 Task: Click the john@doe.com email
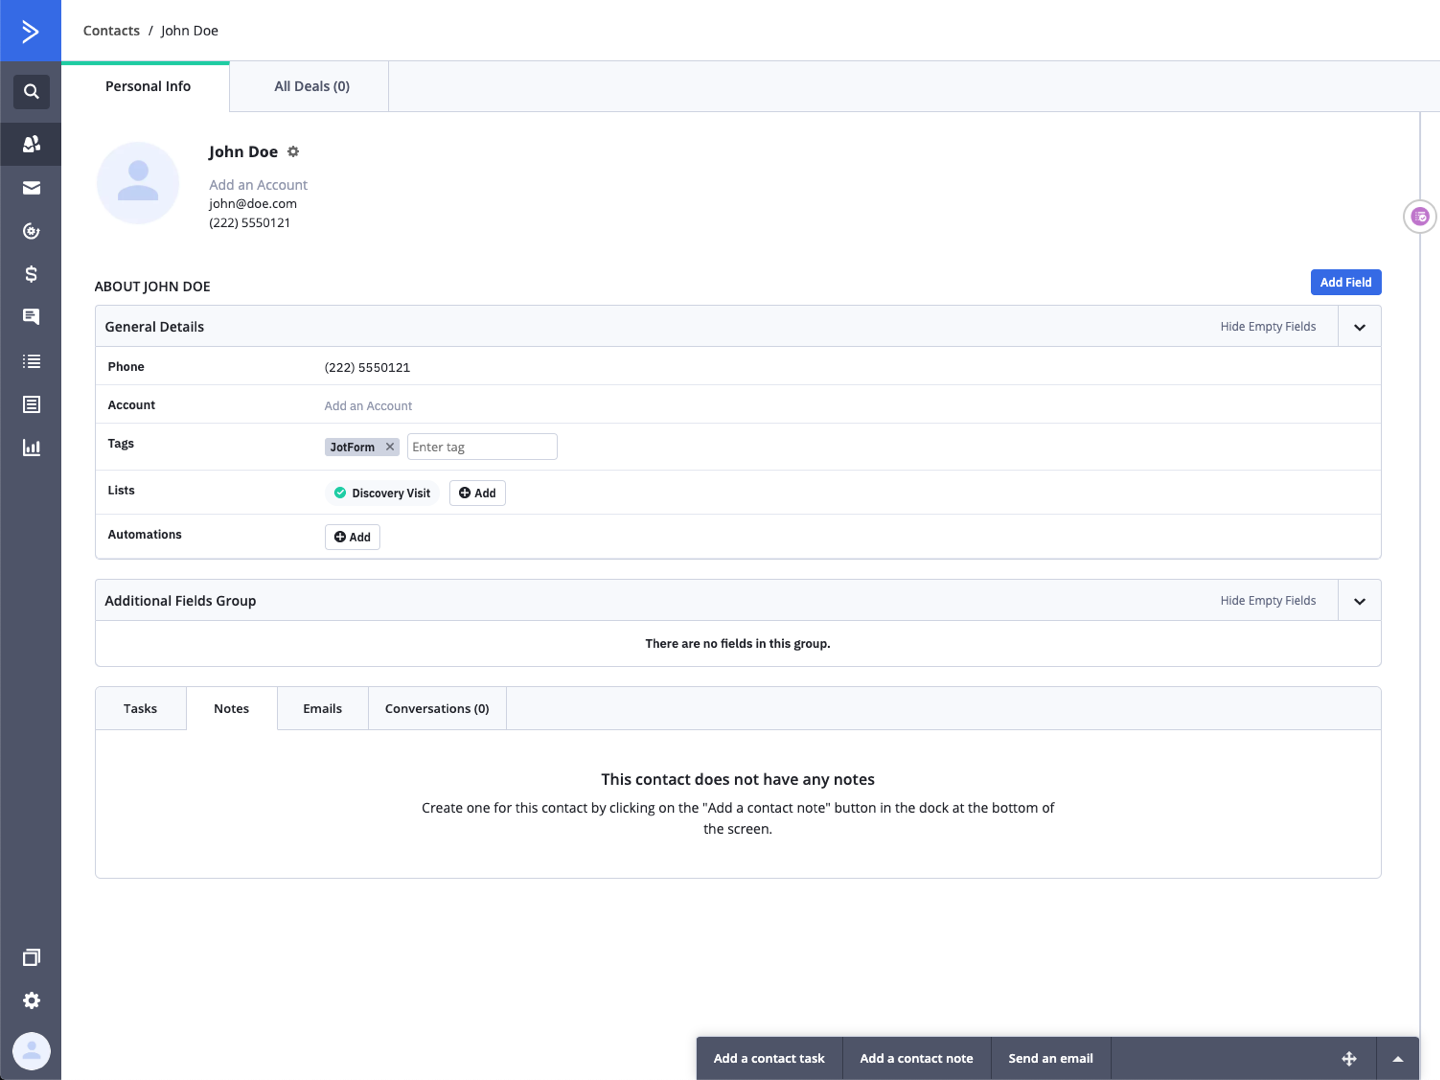click(x=253, y=204)
